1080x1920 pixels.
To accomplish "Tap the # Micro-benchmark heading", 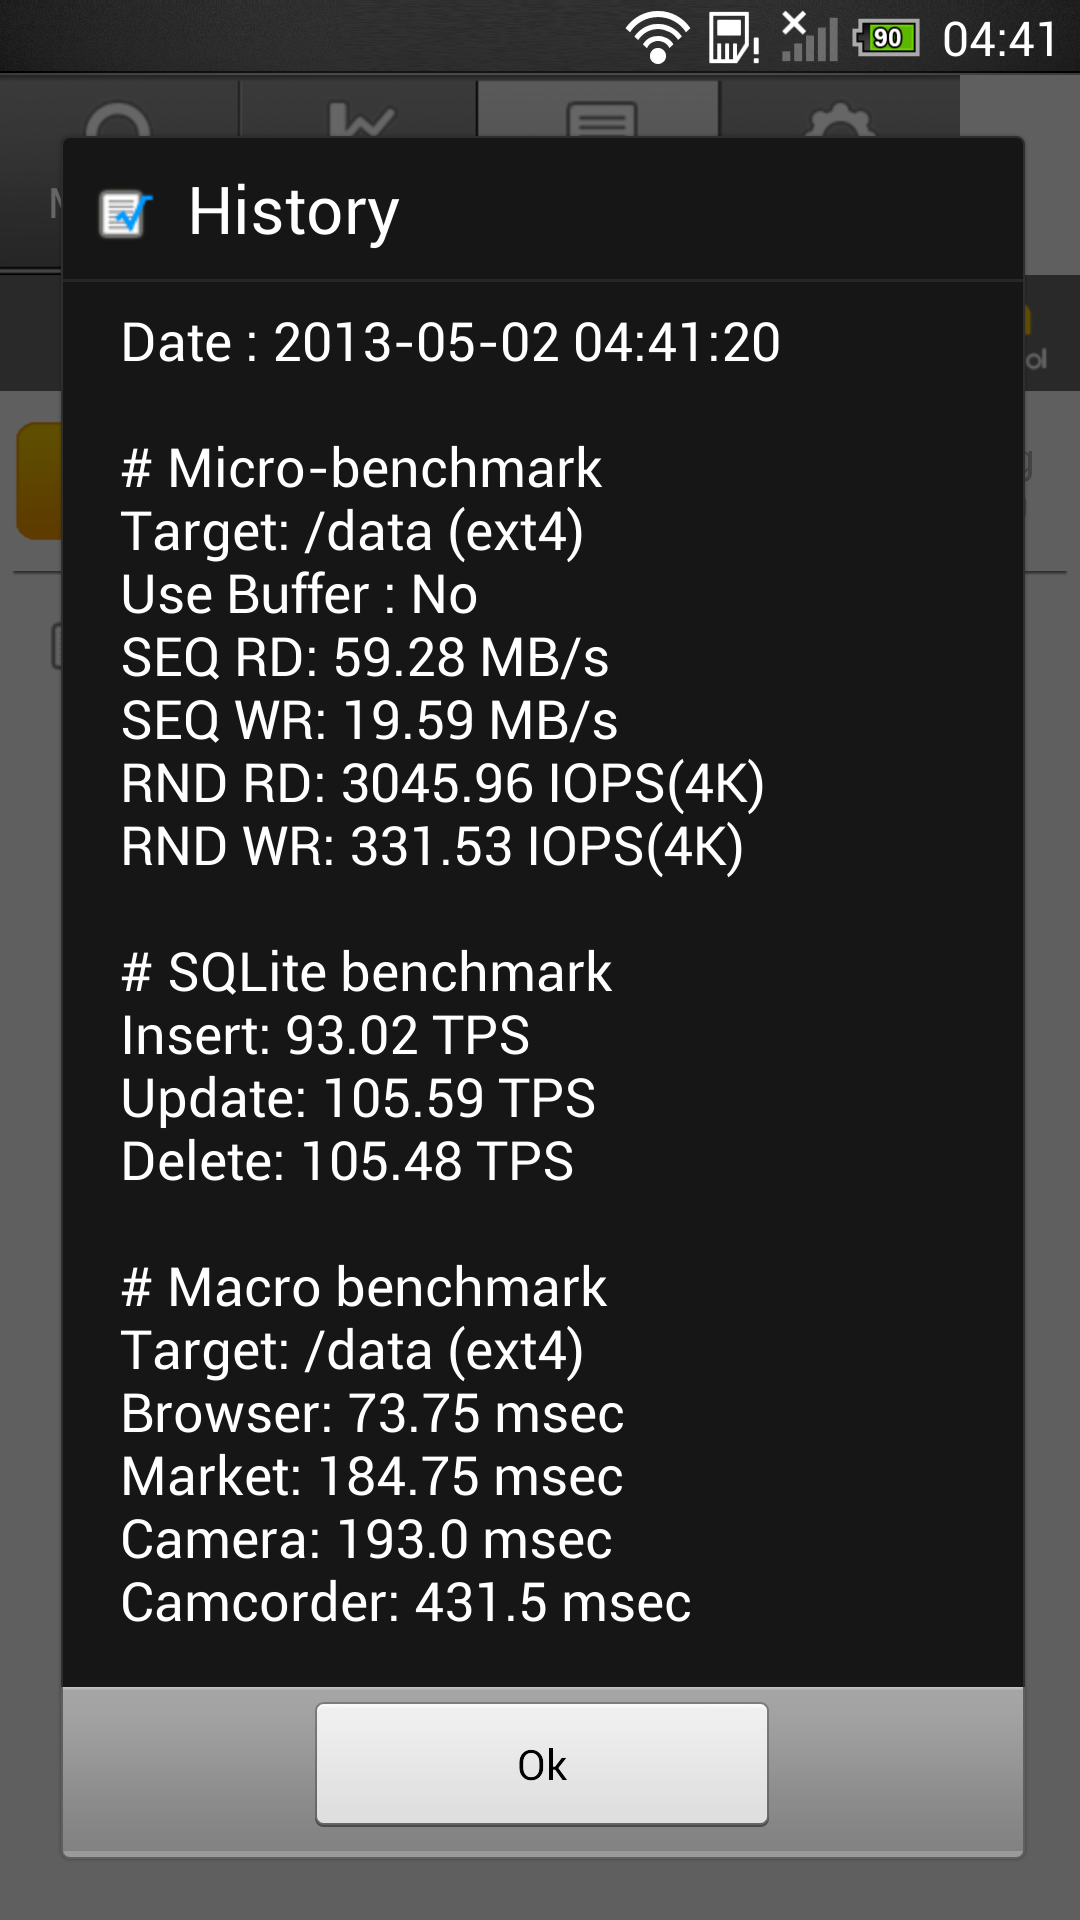I will (361, 468).
